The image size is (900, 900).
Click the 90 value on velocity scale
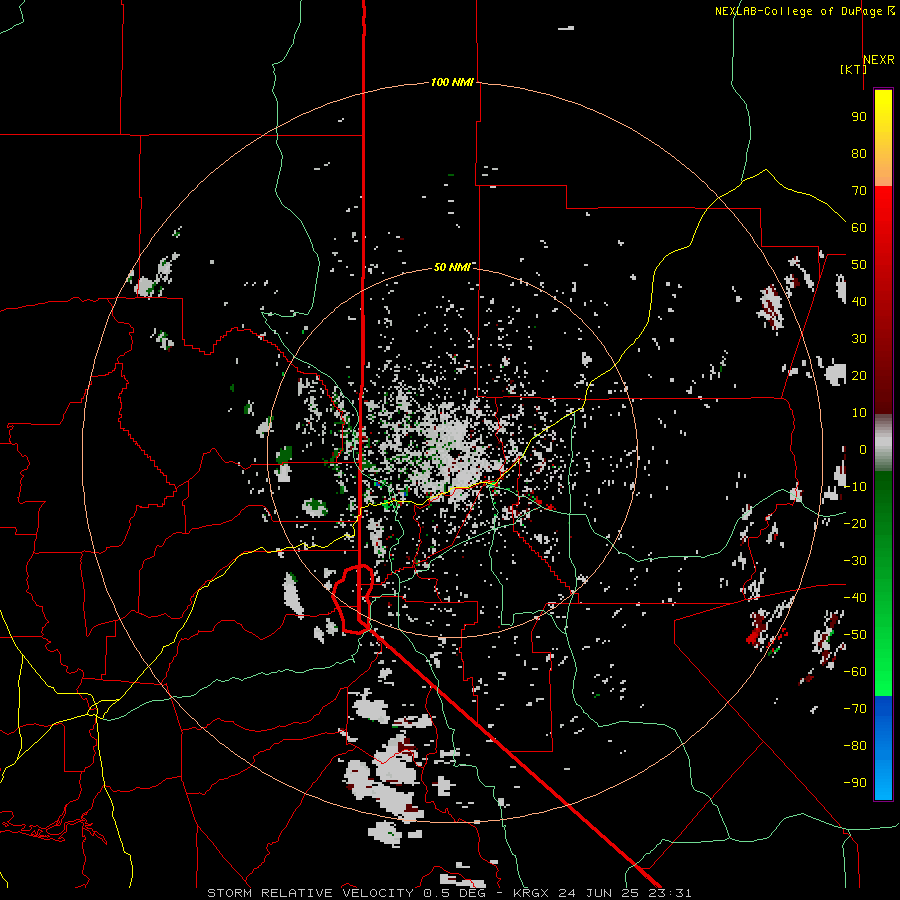coord(859,117)
